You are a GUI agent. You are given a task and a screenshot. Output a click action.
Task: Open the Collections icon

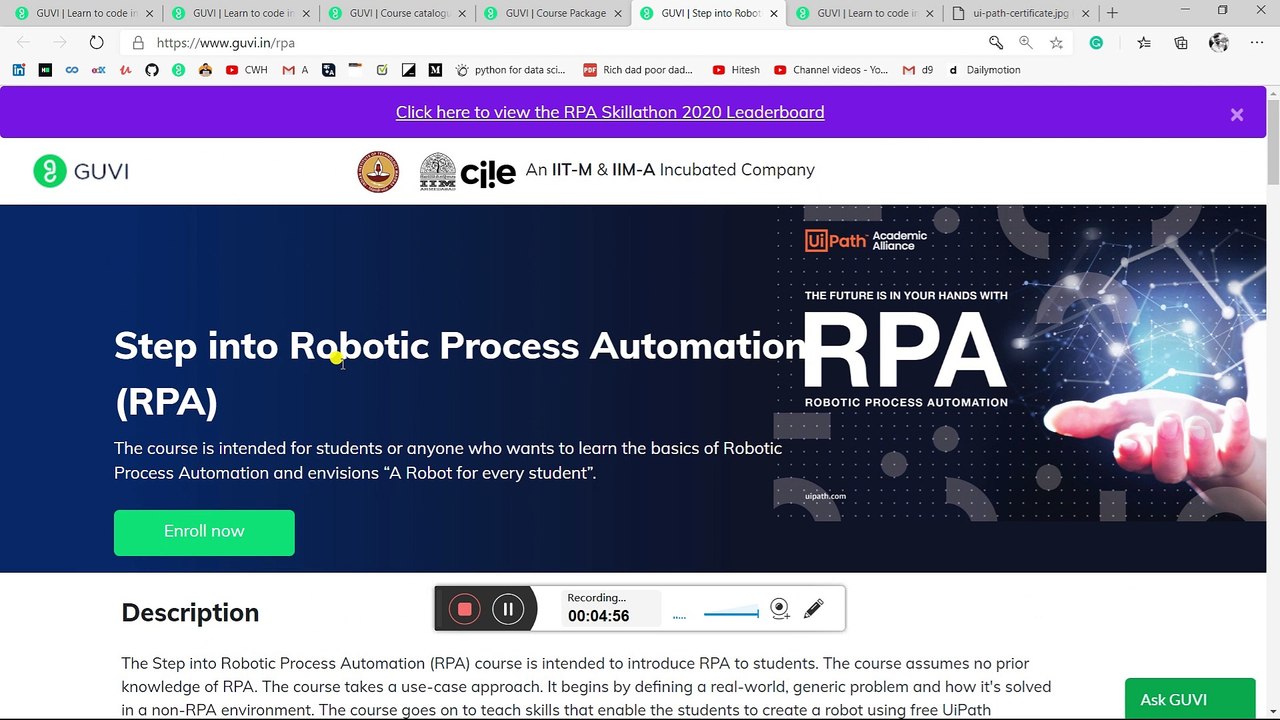[x=1181, y=42]
